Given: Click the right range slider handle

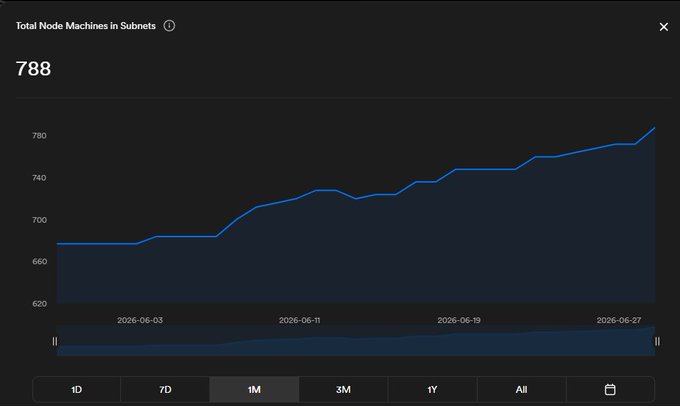Looking at the screenshot, I should click(x=657, y=341).
